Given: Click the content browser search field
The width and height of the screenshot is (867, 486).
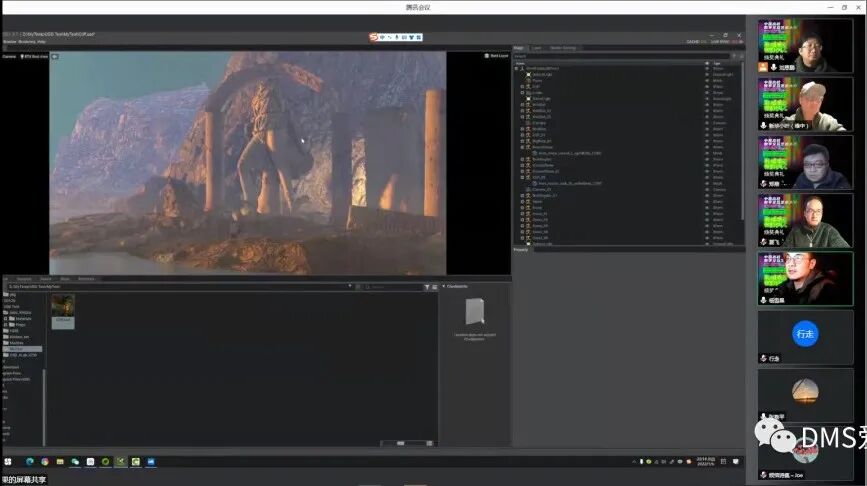Looking at the screenshot, I should [x=392, y=287].
